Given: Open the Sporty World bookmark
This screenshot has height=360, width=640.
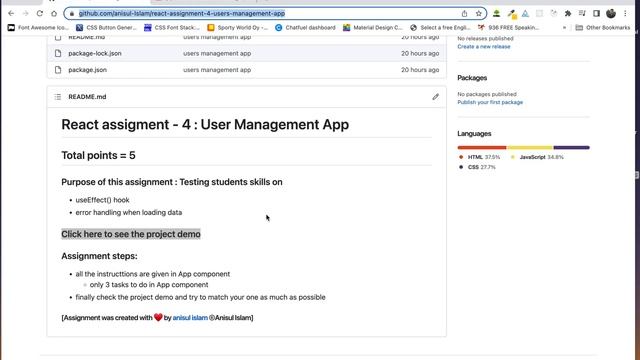Looking at the screenshot, I should pos(238,27).
